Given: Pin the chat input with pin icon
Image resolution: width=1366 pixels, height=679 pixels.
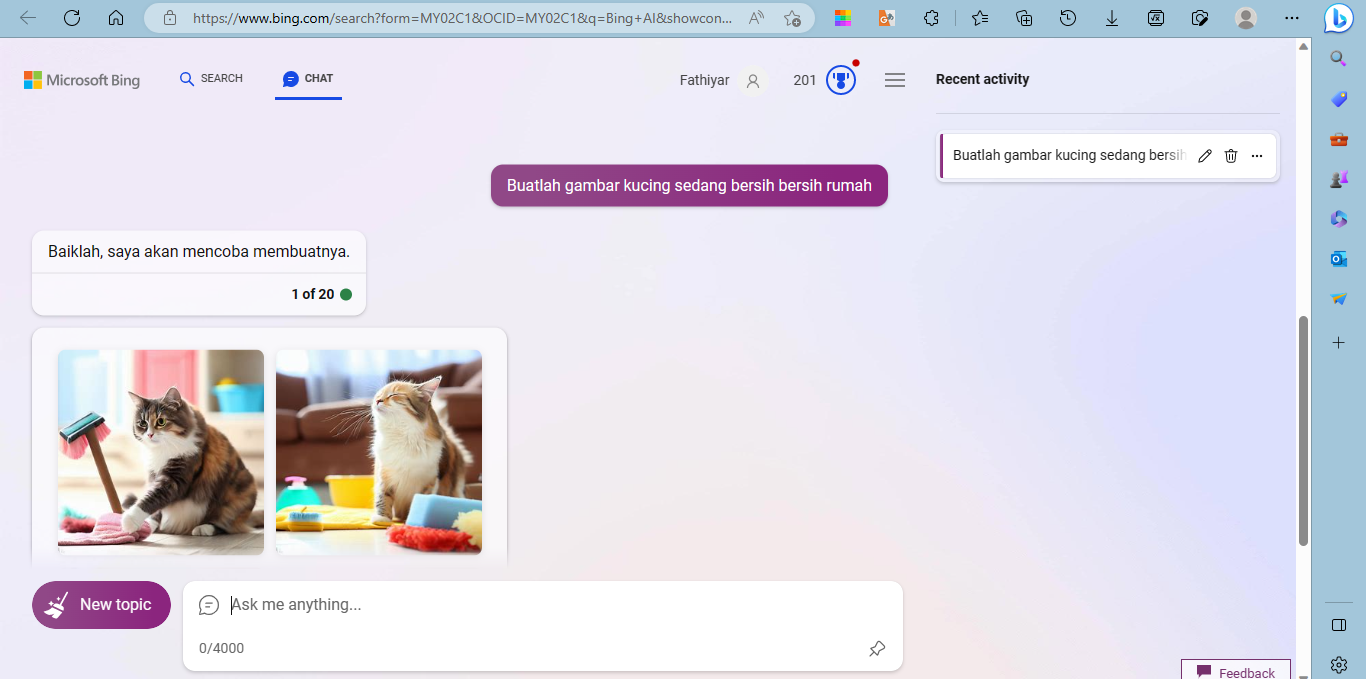Looking at the screenshot, I should point(877,649).
